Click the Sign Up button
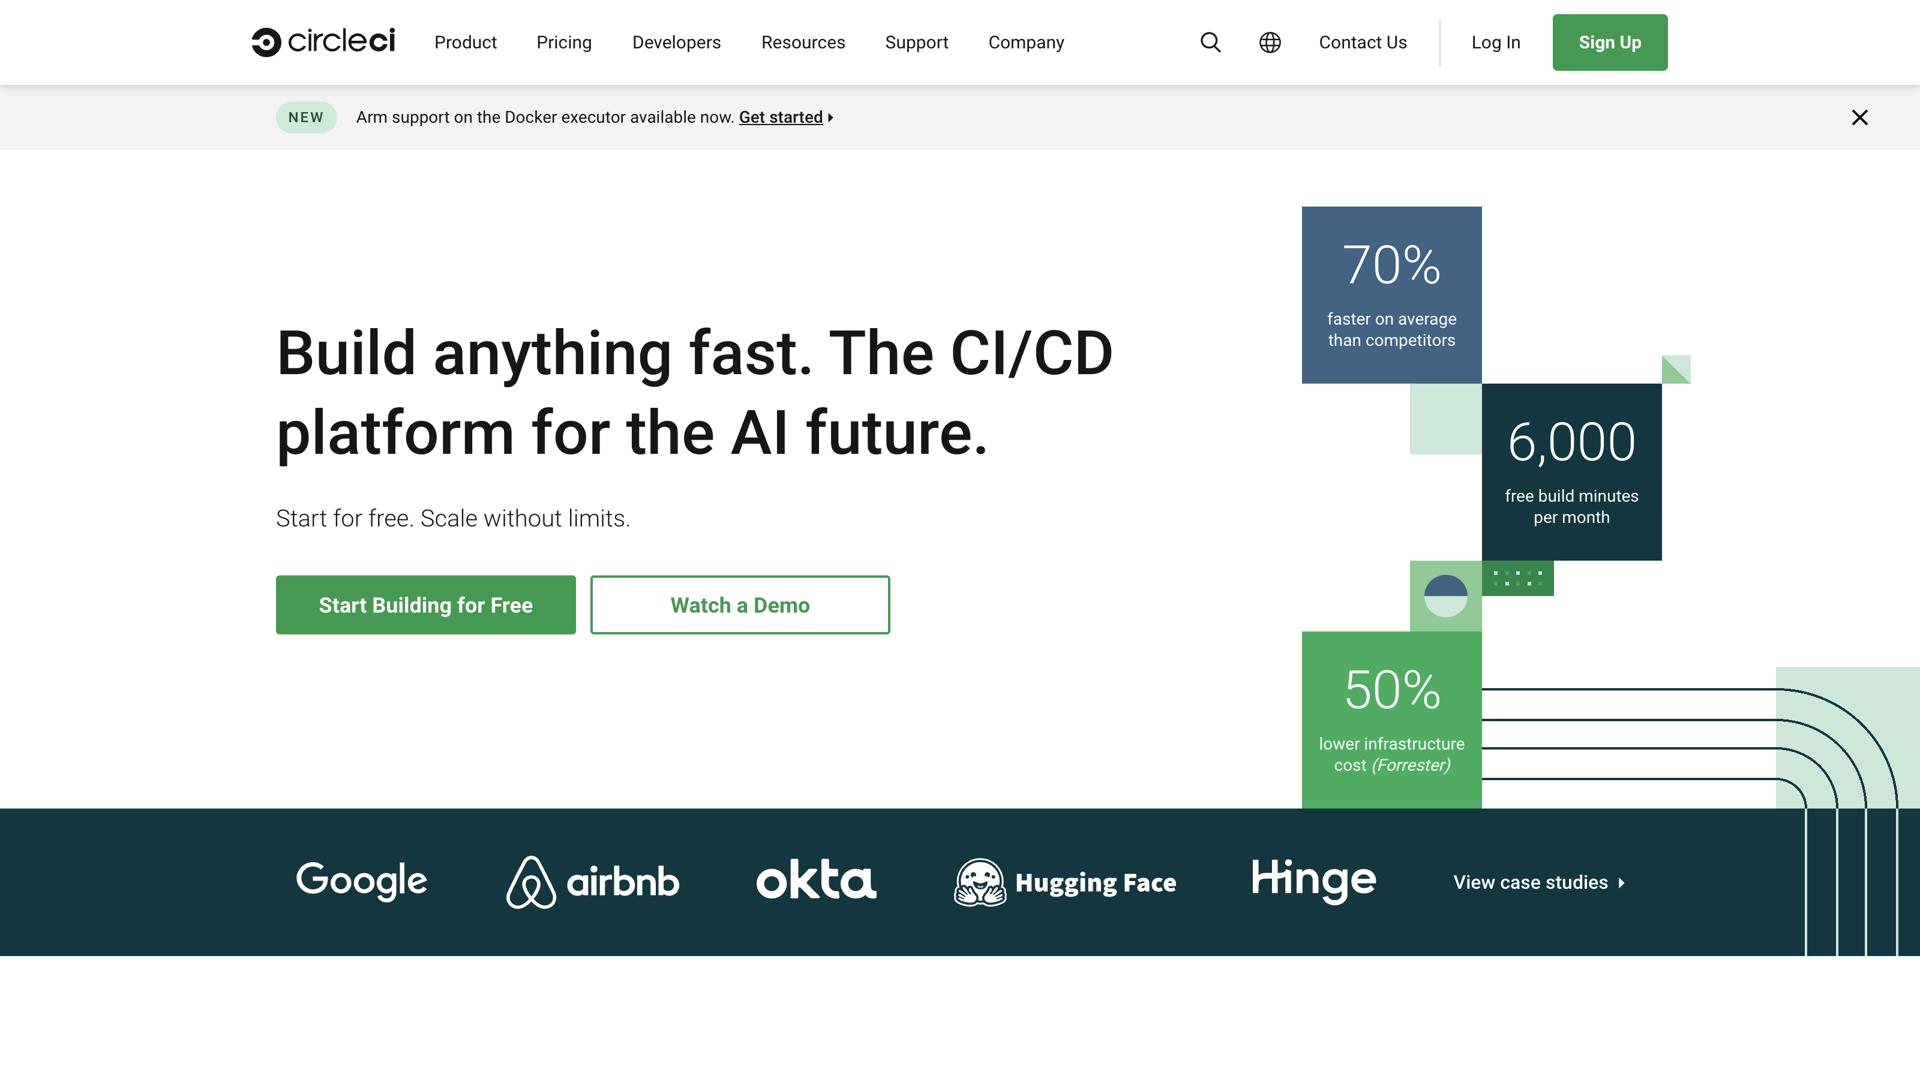The width and height of the screenshot is (1920, 1080). pos(1609,42)
